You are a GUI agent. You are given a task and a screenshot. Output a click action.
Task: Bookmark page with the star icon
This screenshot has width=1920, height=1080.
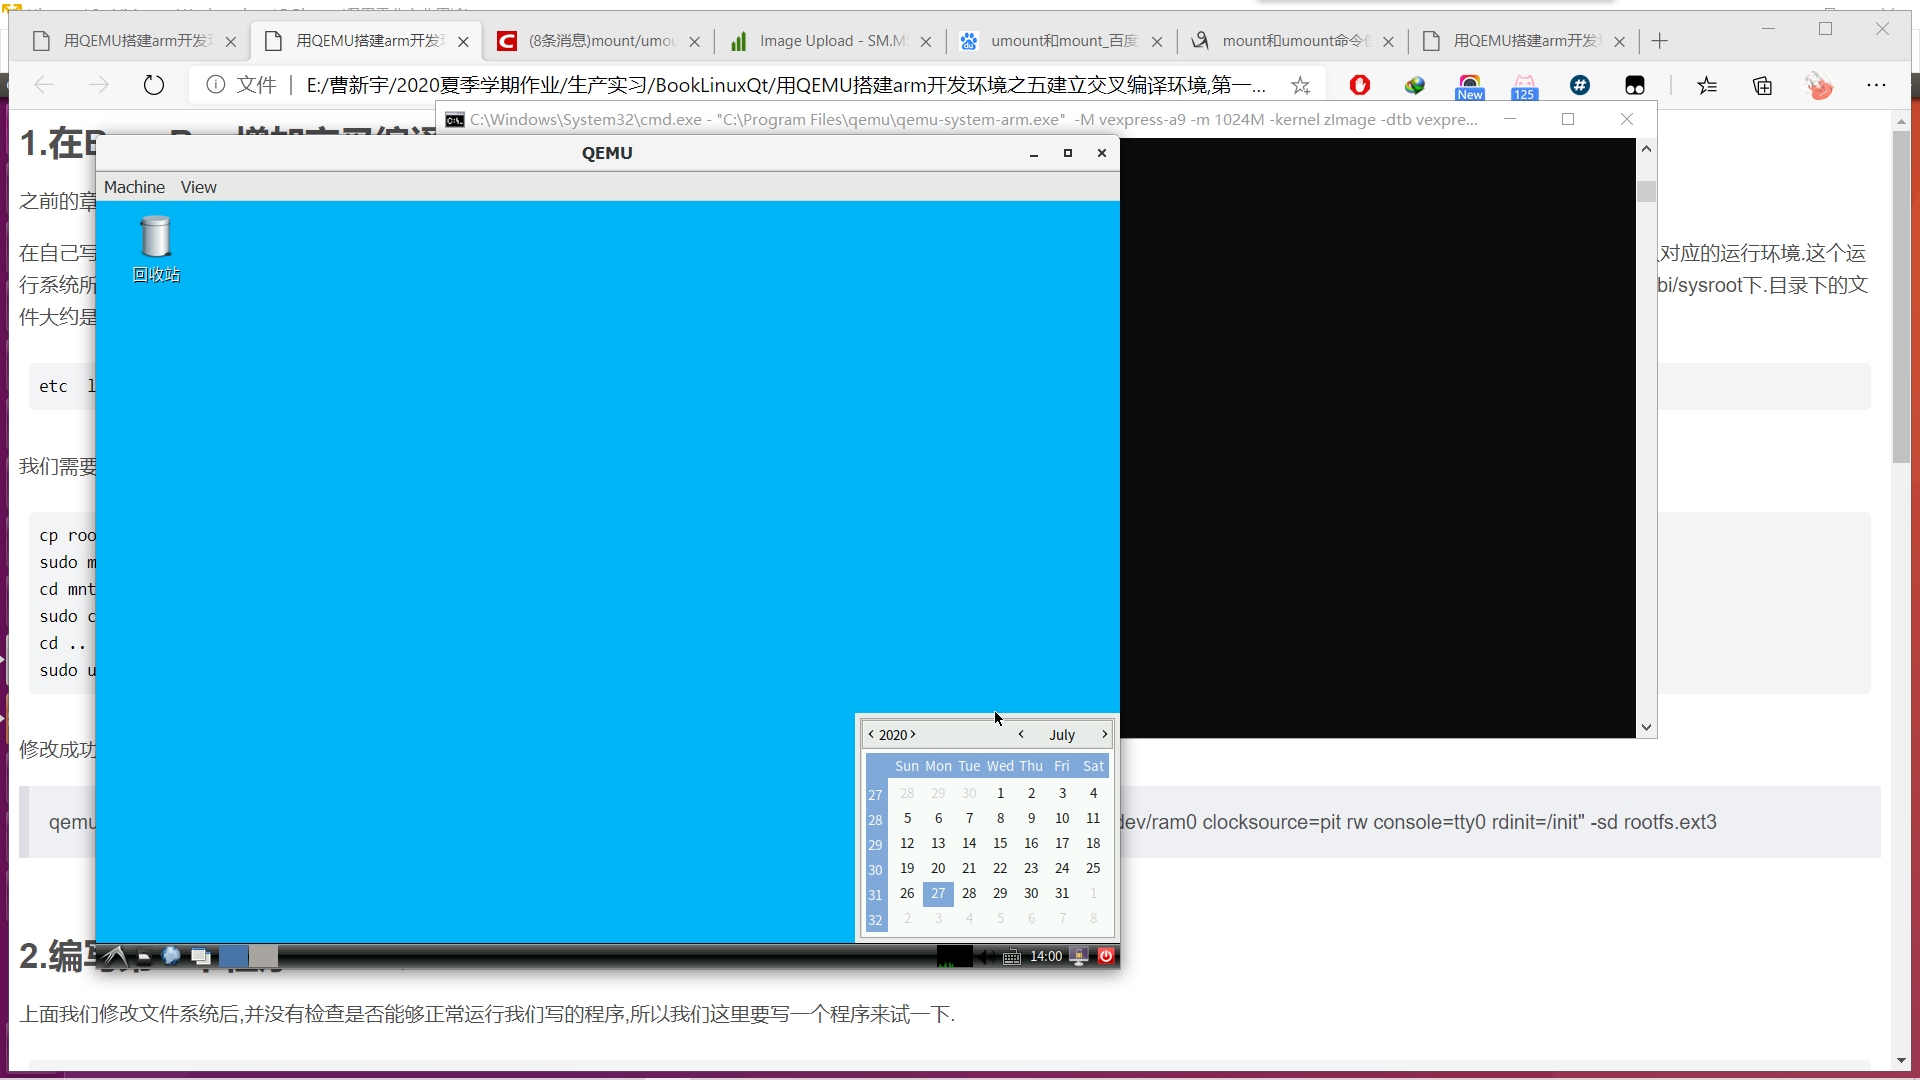(x=1300, y=86)
